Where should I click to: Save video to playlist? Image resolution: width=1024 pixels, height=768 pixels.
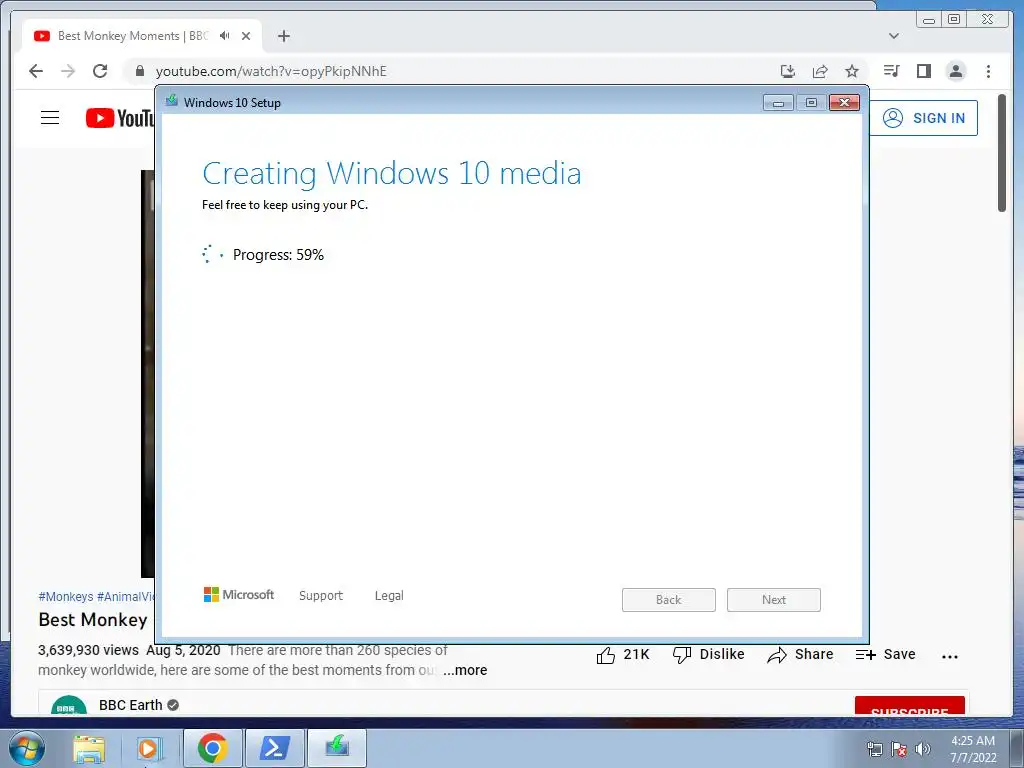coord(886,654)
